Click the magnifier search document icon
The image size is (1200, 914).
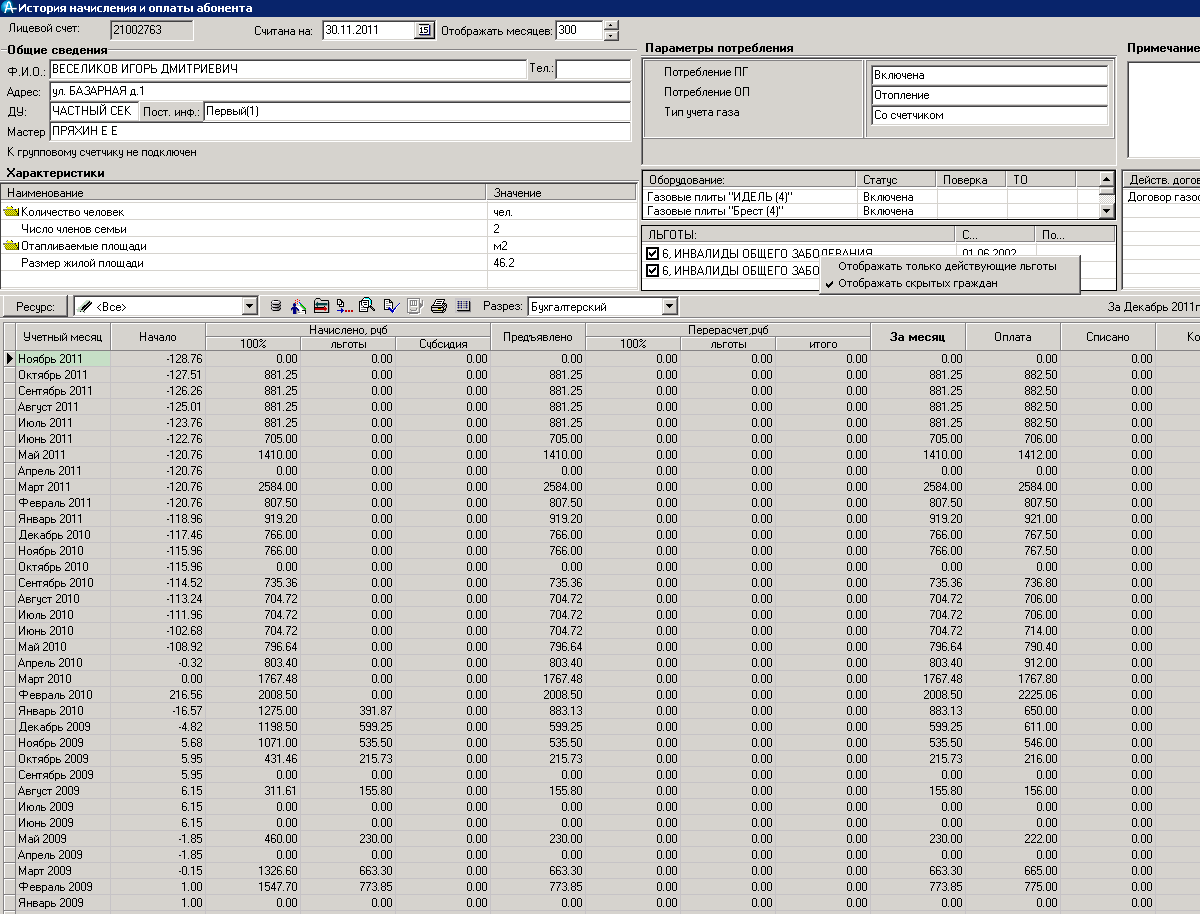click(367, 306)
